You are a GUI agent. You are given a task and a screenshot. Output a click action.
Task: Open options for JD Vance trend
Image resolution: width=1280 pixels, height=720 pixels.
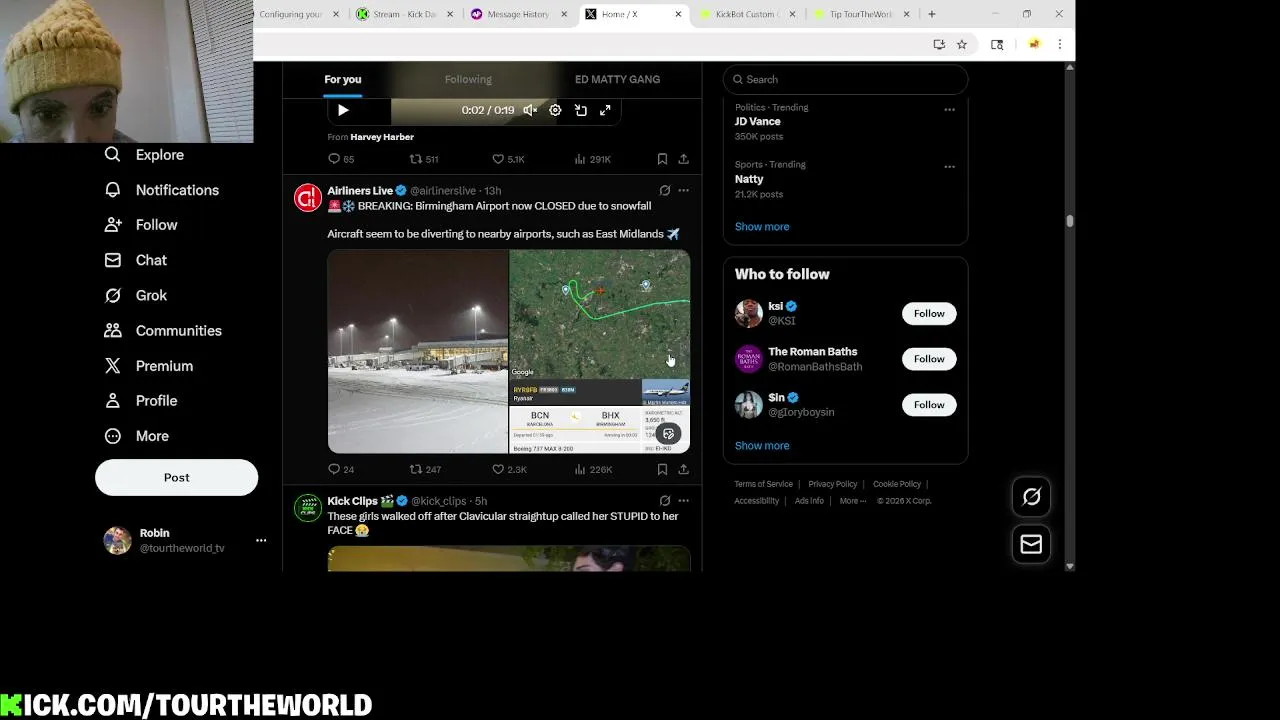coord(949,109)
